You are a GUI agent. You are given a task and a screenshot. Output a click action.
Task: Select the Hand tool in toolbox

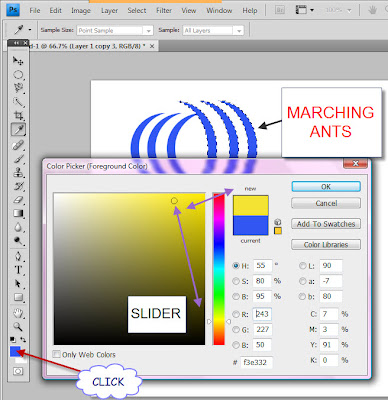[x=18, y=313]
